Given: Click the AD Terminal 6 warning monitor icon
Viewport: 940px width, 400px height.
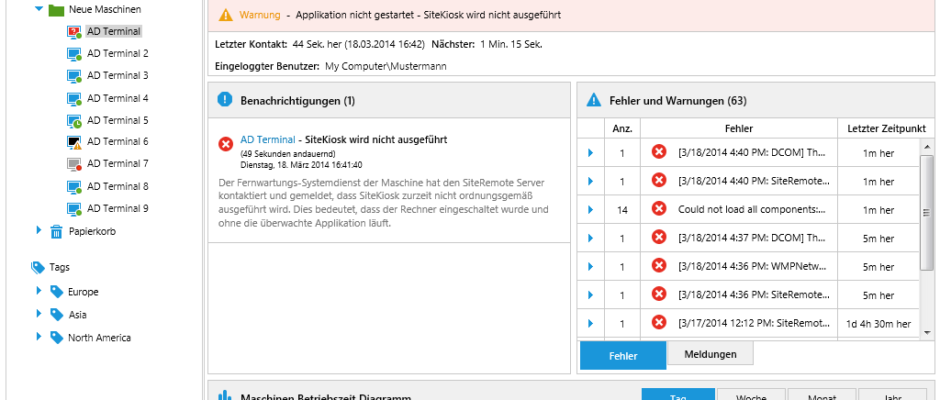Looking at the screenshot, I should click(73, 142).
